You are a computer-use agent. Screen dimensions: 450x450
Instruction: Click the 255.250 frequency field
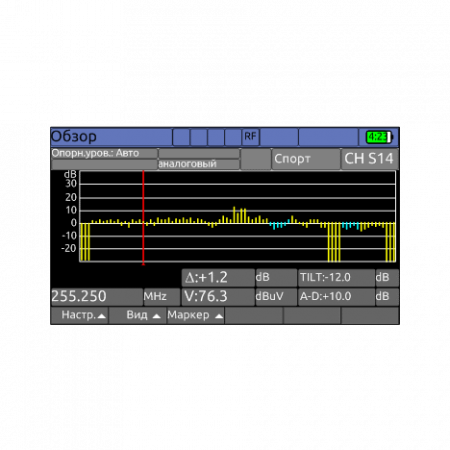(x=97, y=296)
